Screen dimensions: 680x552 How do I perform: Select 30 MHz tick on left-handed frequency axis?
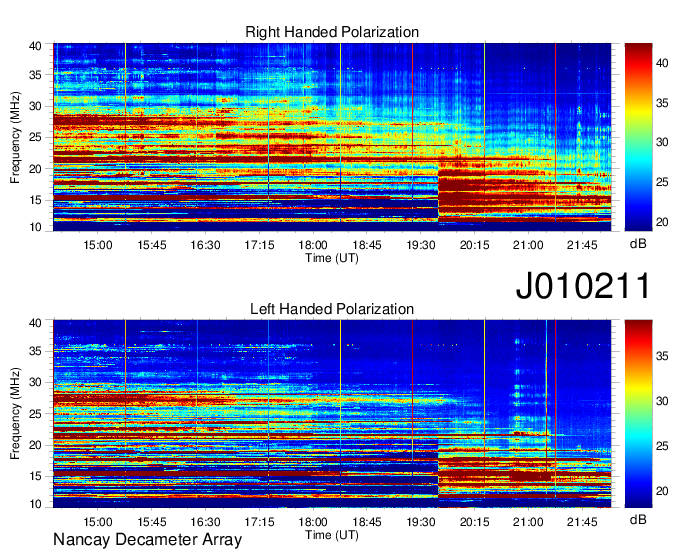coord(35,382)
